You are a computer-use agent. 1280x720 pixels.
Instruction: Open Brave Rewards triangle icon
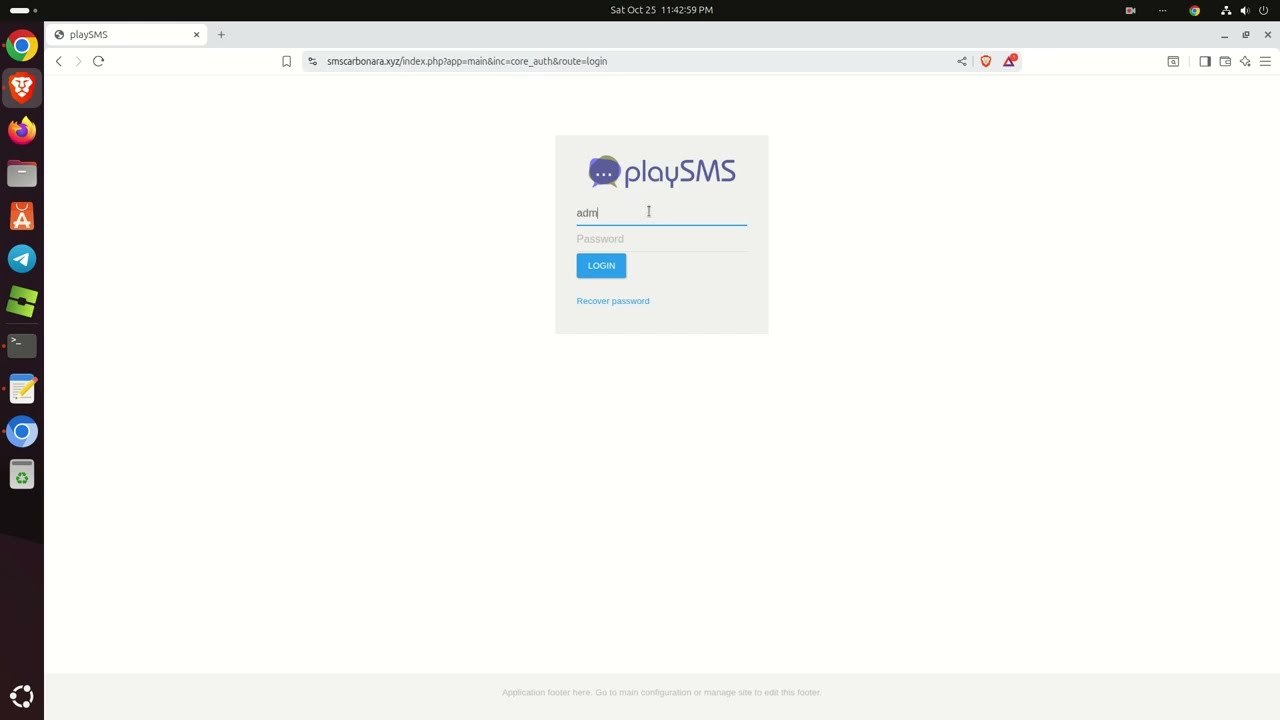click(1010, 61)
